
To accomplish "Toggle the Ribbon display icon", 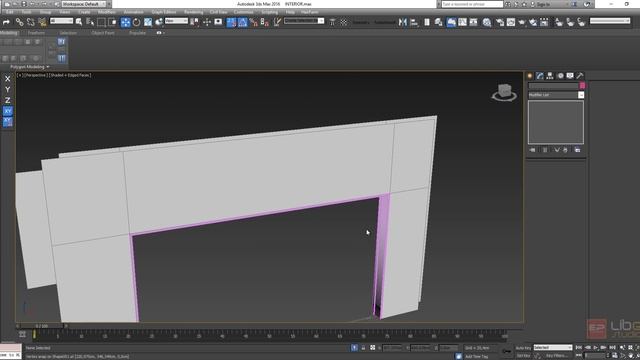I will point(451,22).
